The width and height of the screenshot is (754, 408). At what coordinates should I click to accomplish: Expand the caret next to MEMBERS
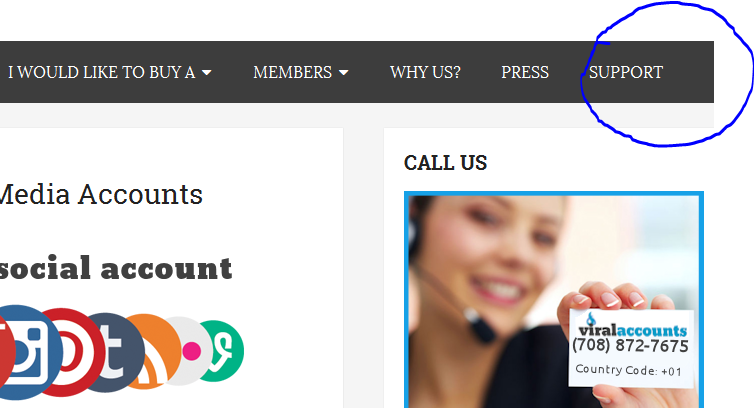point(343,73)
